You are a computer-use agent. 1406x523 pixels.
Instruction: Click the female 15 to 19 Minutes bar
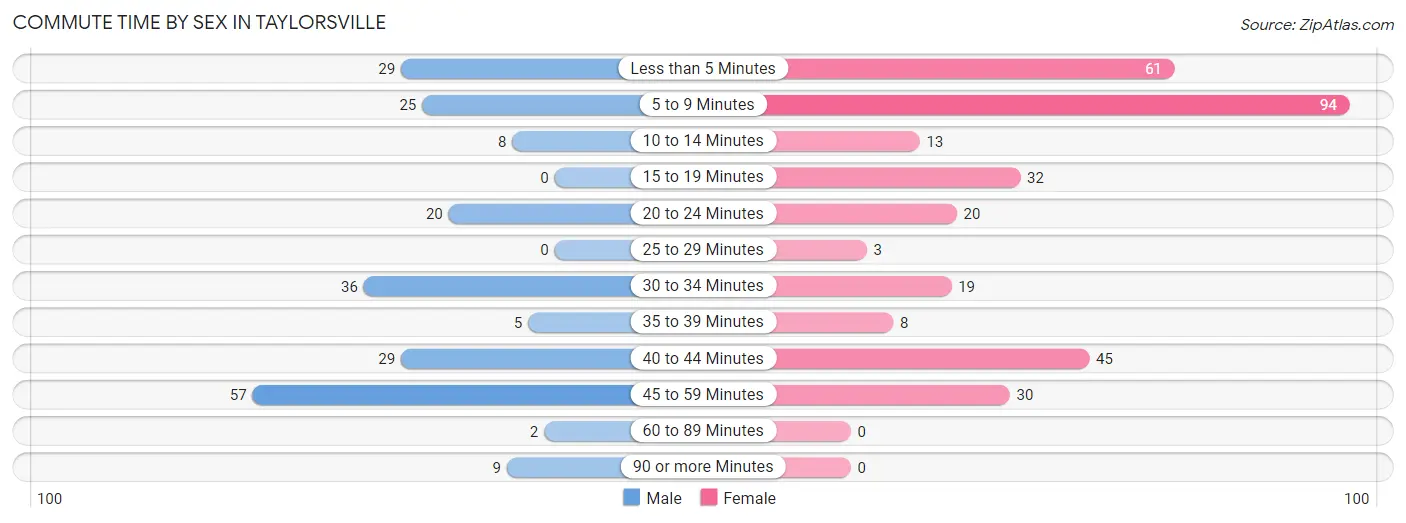pos(896,177)
